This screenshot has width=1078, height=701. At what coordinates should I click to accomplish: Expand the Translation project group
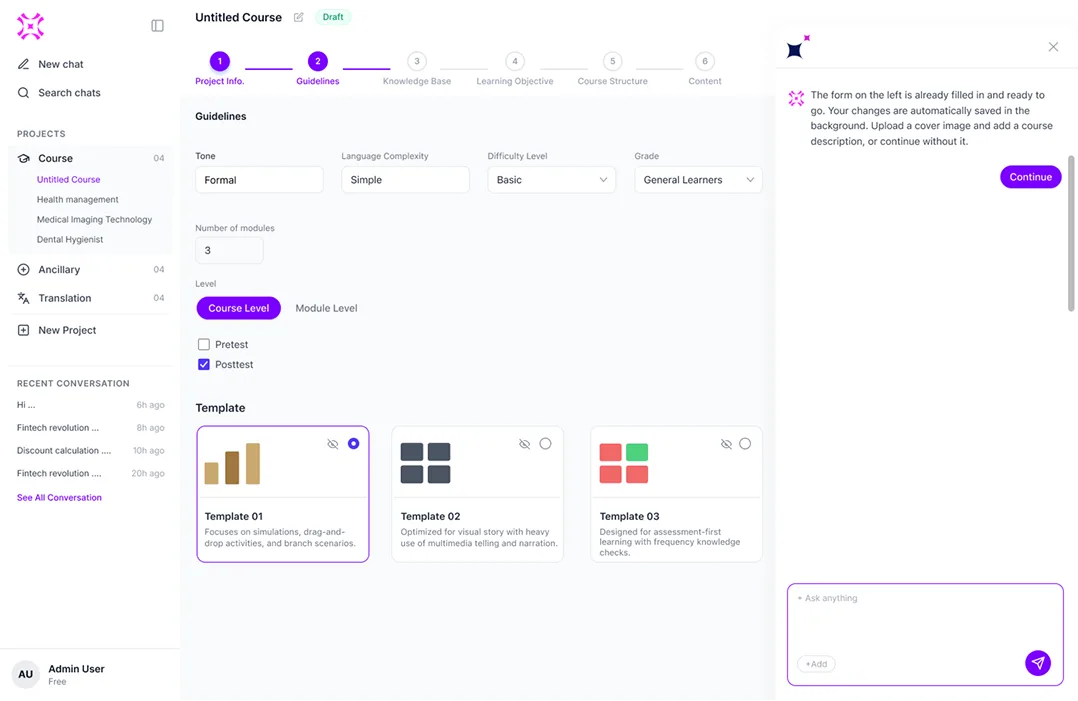point(91,298)
